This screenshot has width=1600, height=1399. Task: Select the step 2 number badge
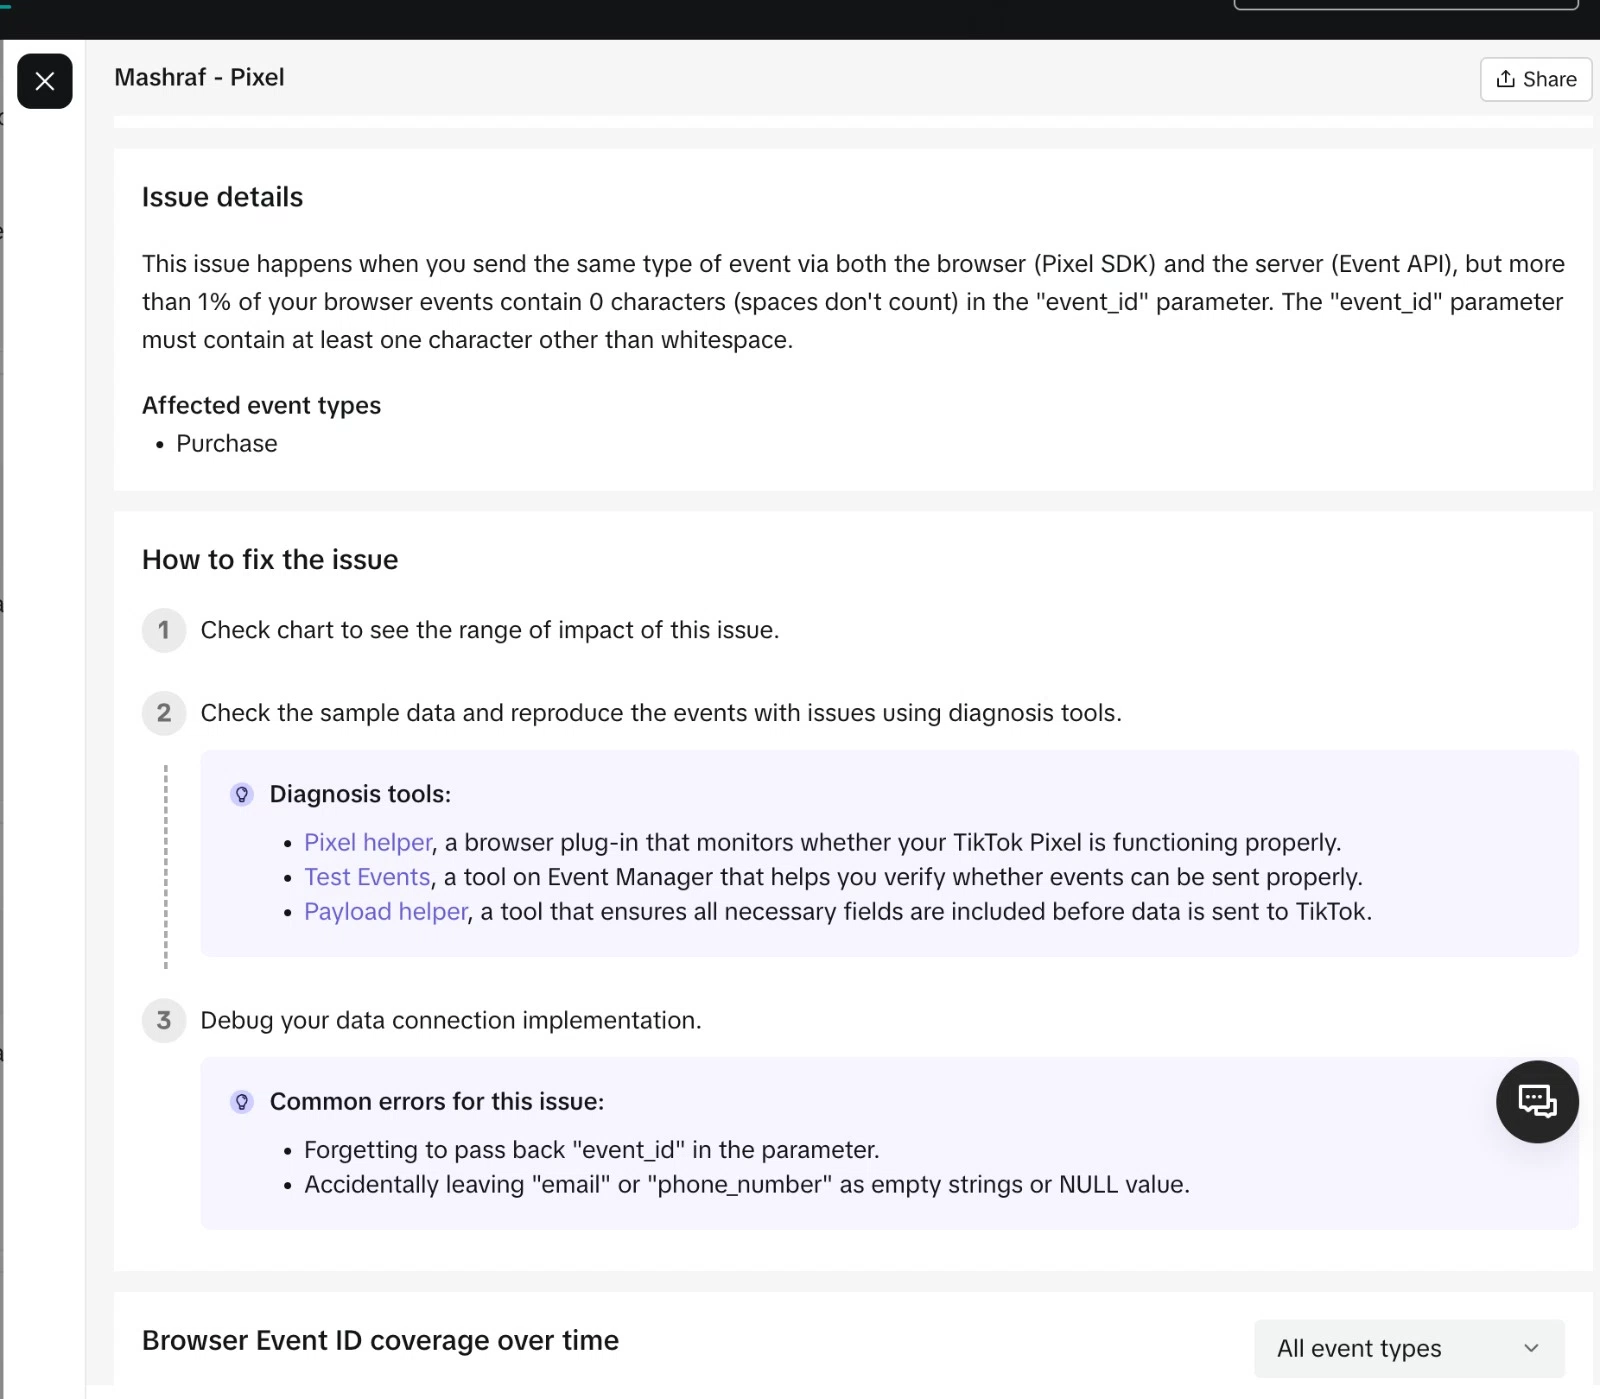coord(164,713)
